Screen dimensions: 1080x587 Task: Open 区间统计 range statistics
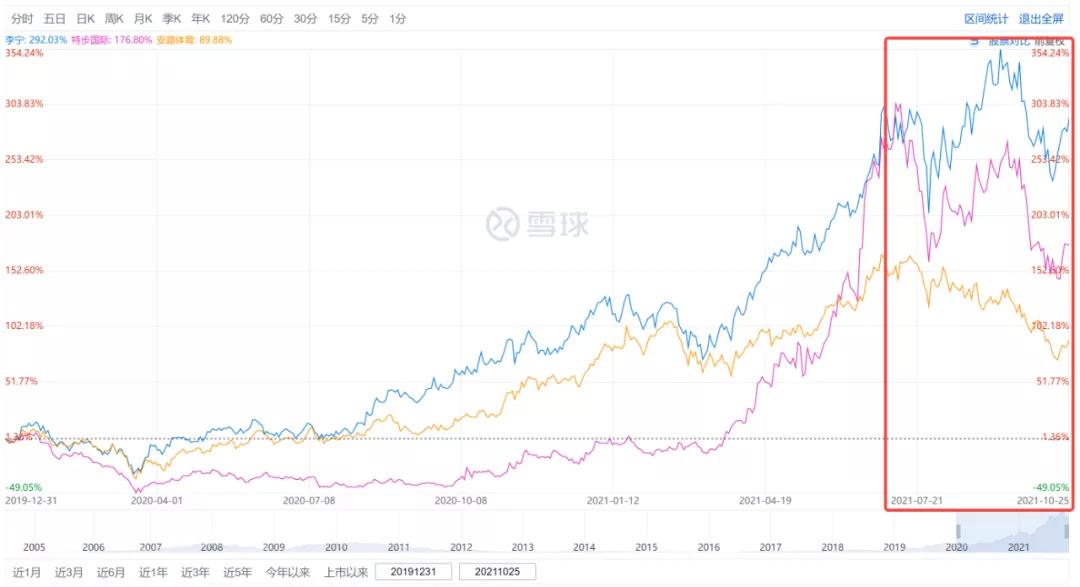tap(986, 18)
